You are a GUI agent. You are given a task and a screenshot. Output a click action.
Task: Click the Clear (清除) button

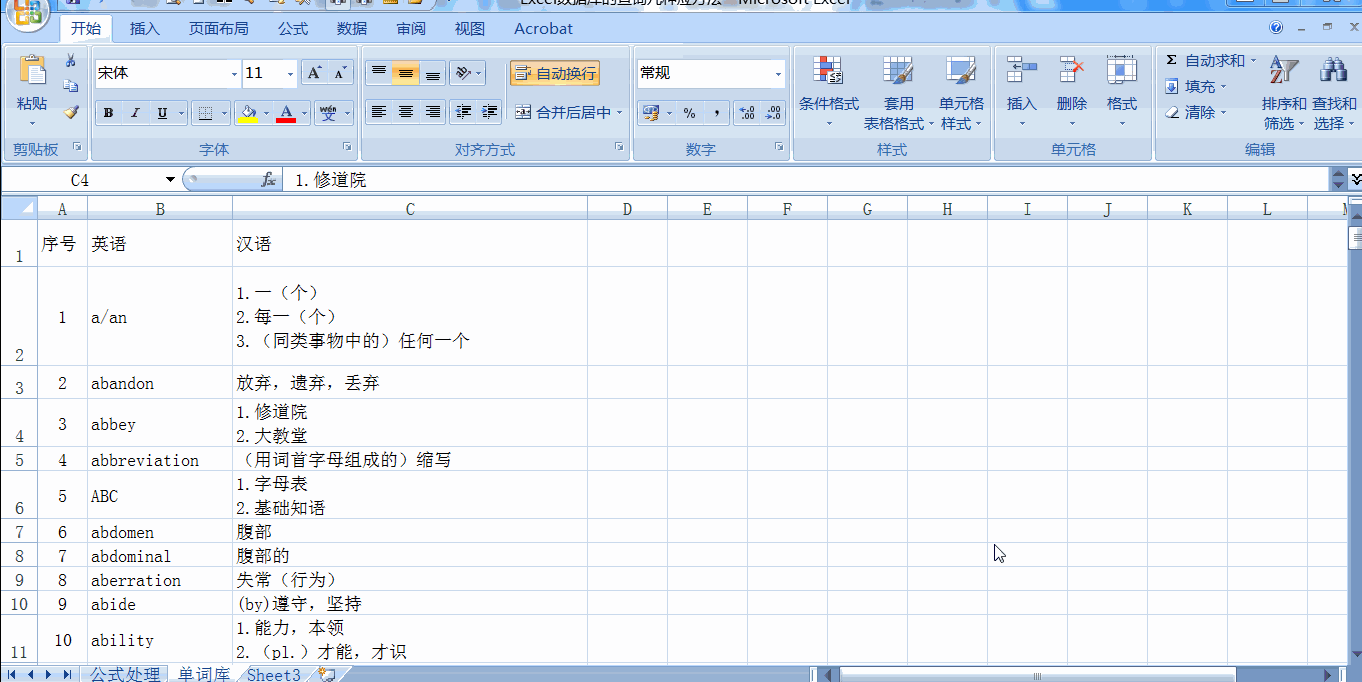[x=1195, y=112]
